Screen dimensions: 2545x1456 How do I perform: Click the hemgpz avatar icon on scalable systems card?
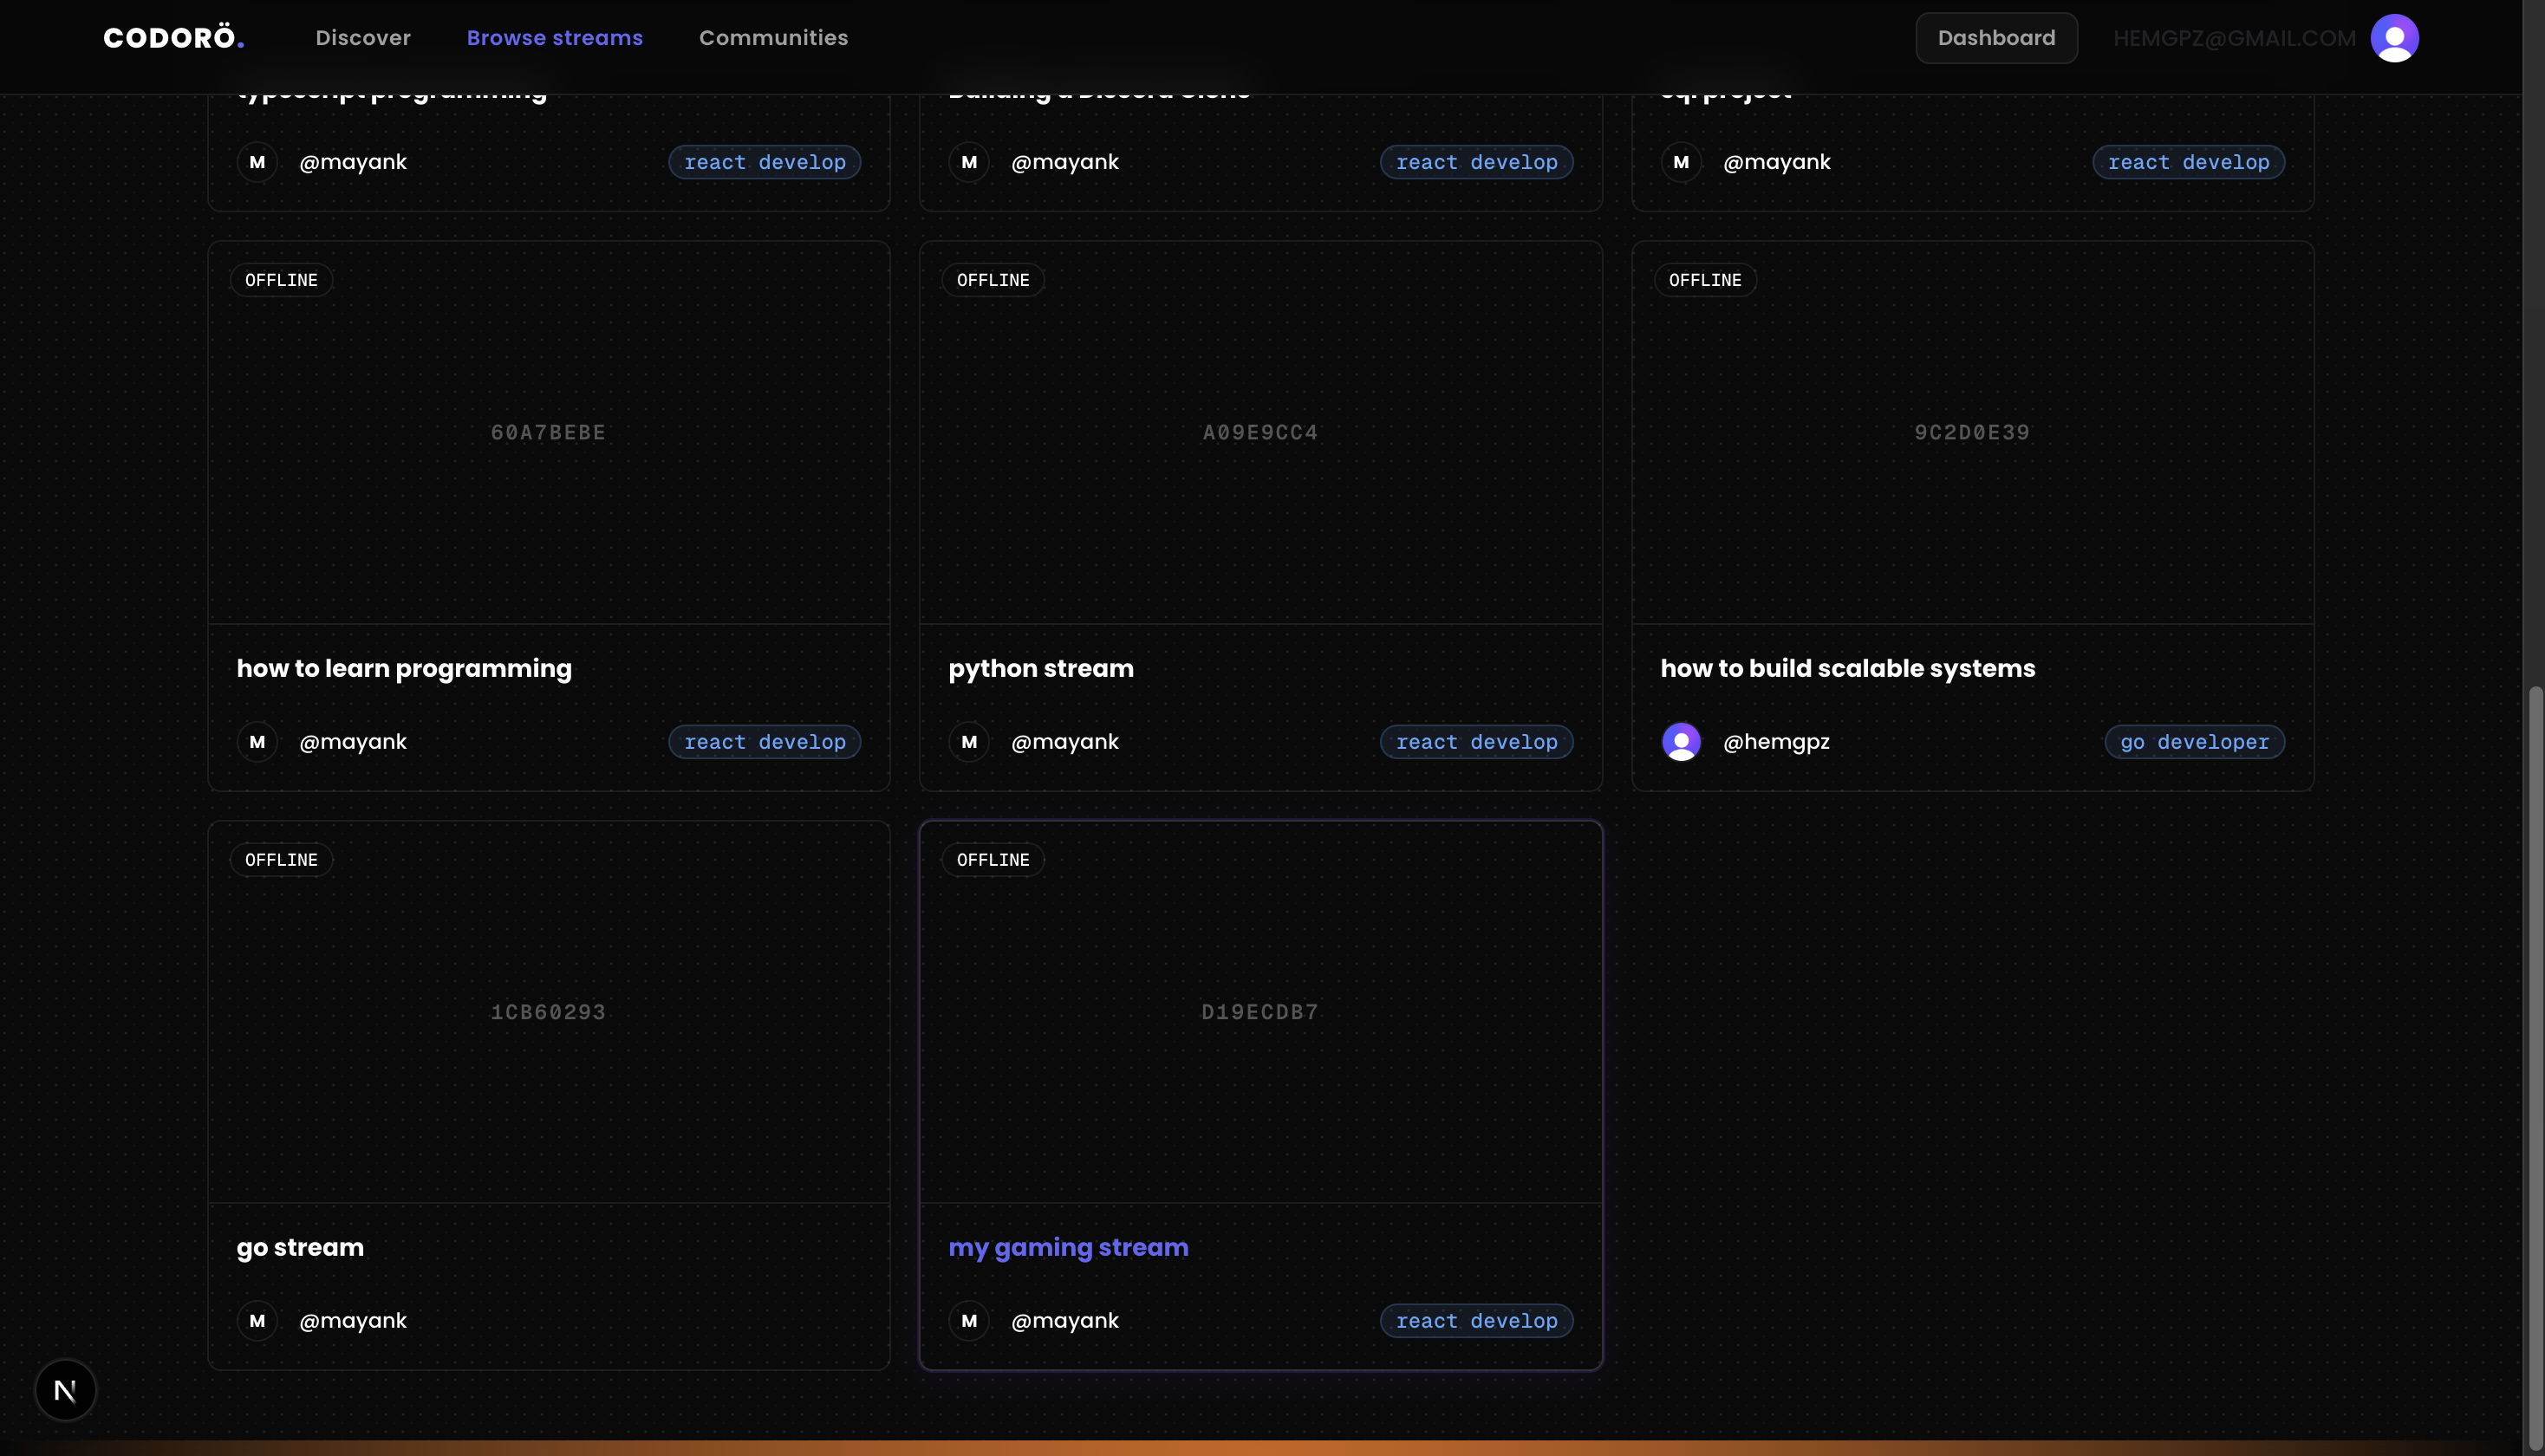[1681, 742]
